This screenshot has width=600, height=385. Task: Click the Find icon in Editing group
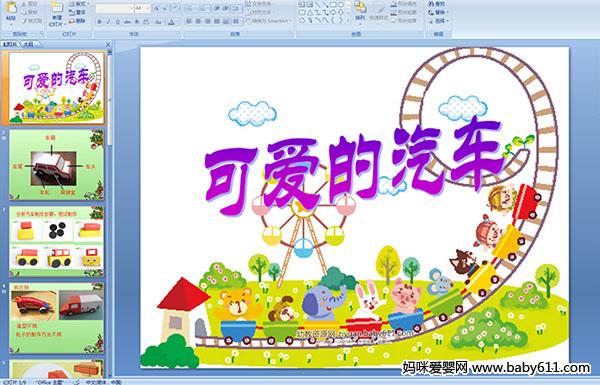coord(437,4)
